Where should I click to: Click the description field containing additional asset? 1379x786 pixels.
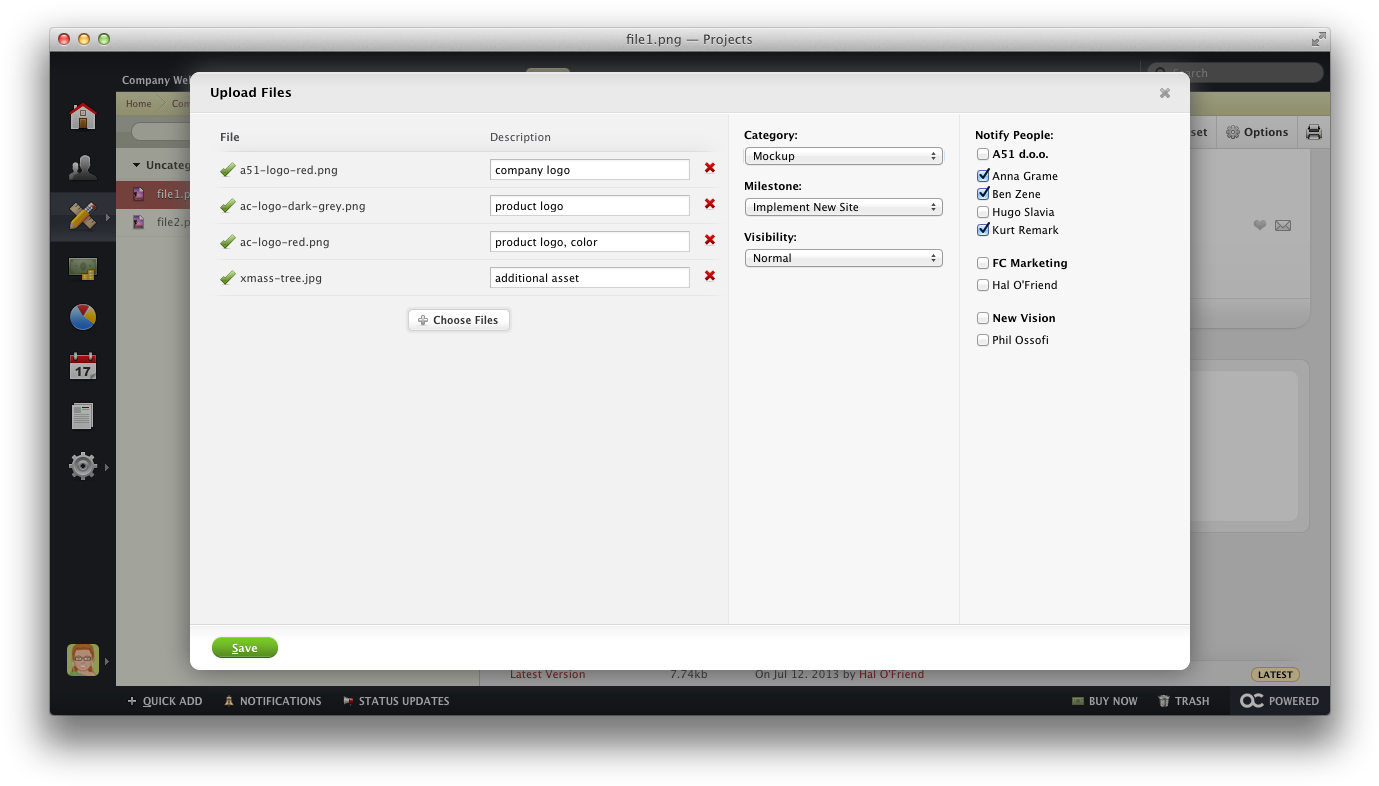pyautogui.click(x=590, y=278)
